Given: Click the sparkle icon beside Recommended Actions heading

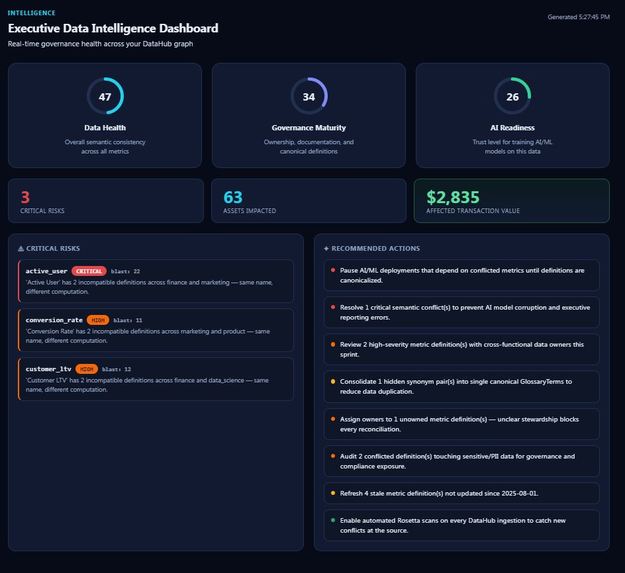Looking at the screenshot, I should (x=326, y=249).
